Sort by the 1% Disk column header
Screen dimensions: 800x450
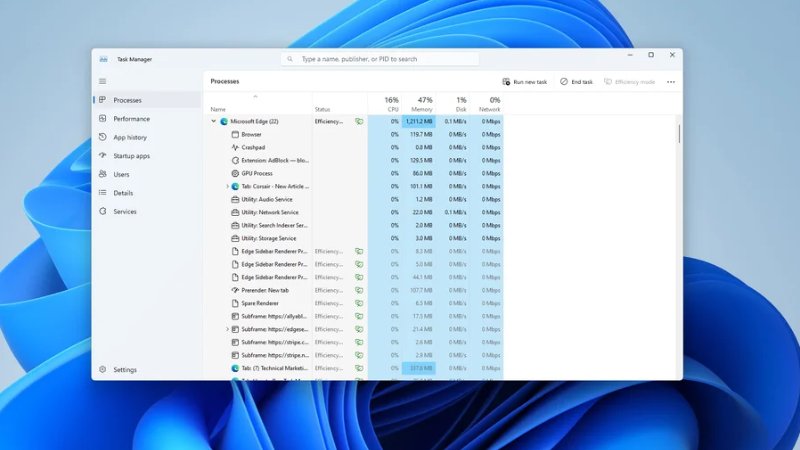tap(453, 104)
